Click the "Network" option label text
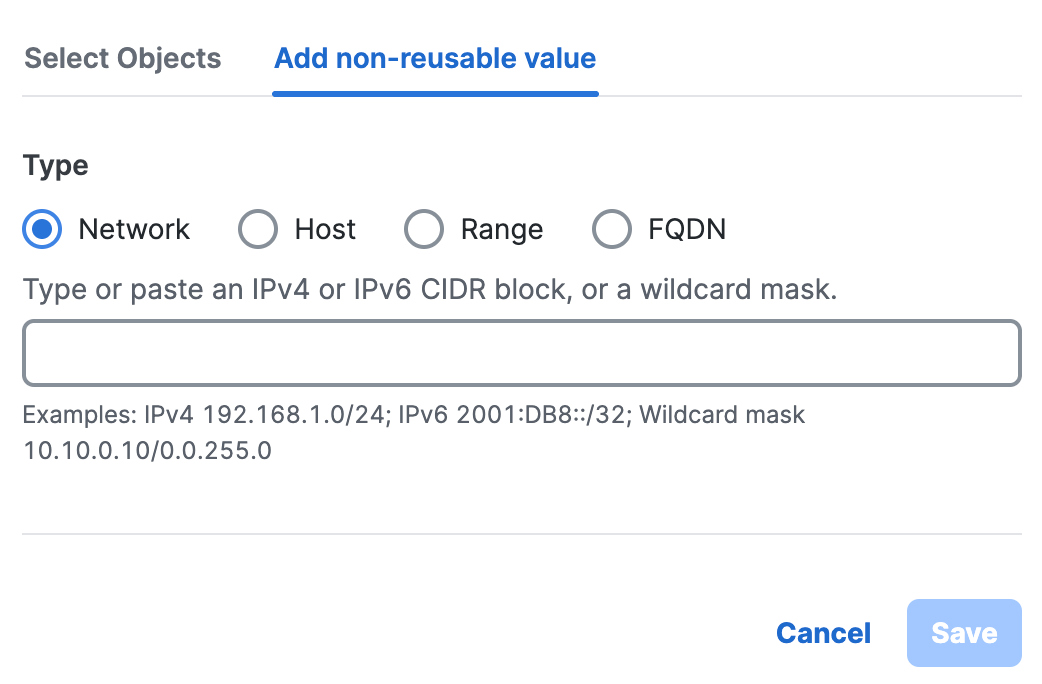 134,230
